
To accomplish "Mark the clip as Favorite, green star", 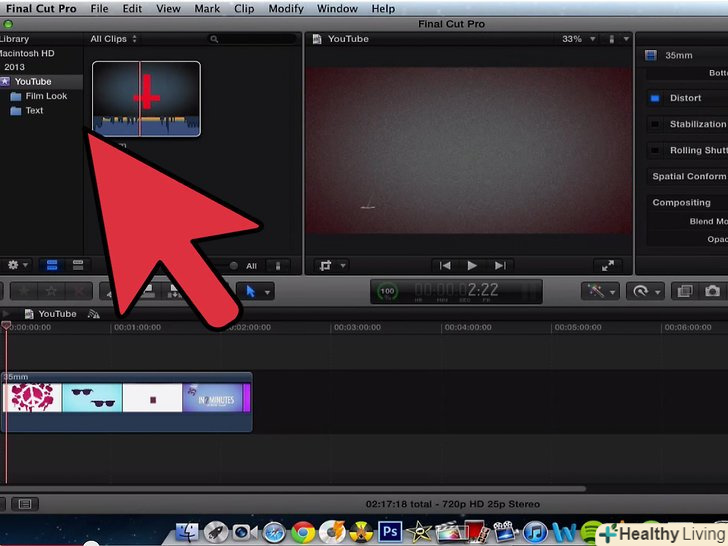I will 24,292.
